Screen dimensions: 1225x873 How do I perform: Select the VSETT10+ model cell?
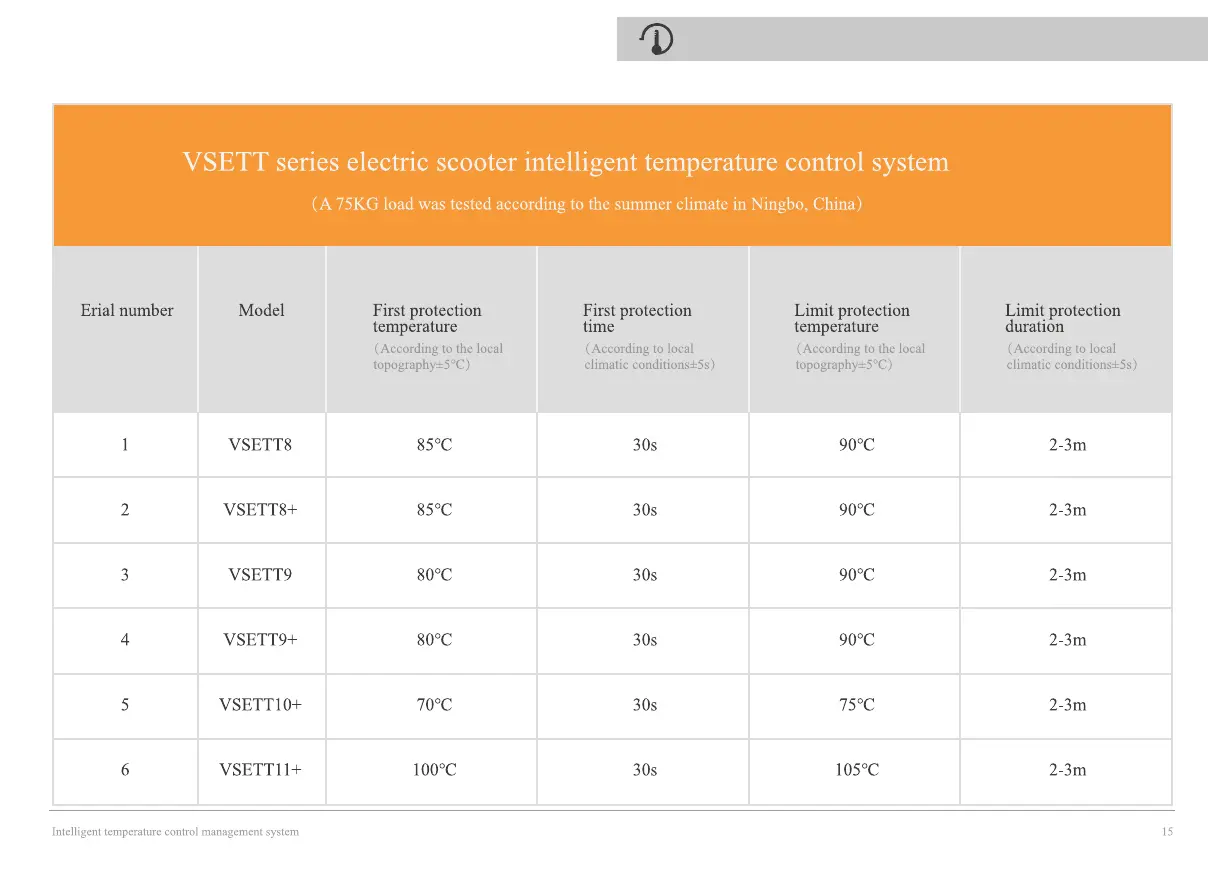click(260, 705)
